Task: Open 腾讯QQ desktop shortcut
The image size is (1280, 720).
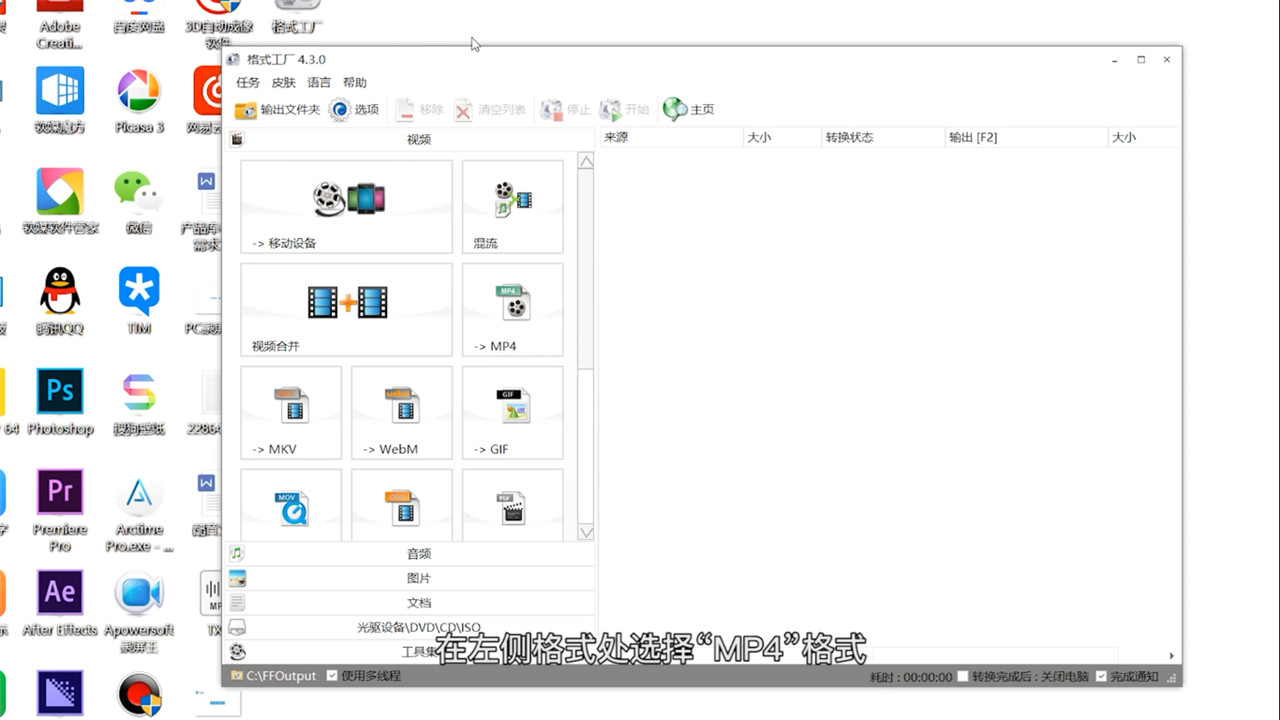Action: 60,301
